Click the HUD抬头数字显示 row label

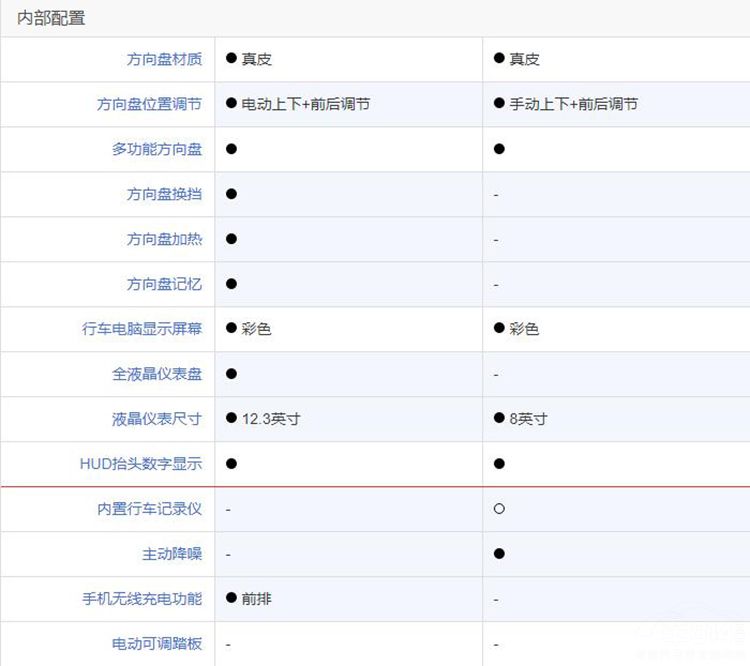(141, 464)
